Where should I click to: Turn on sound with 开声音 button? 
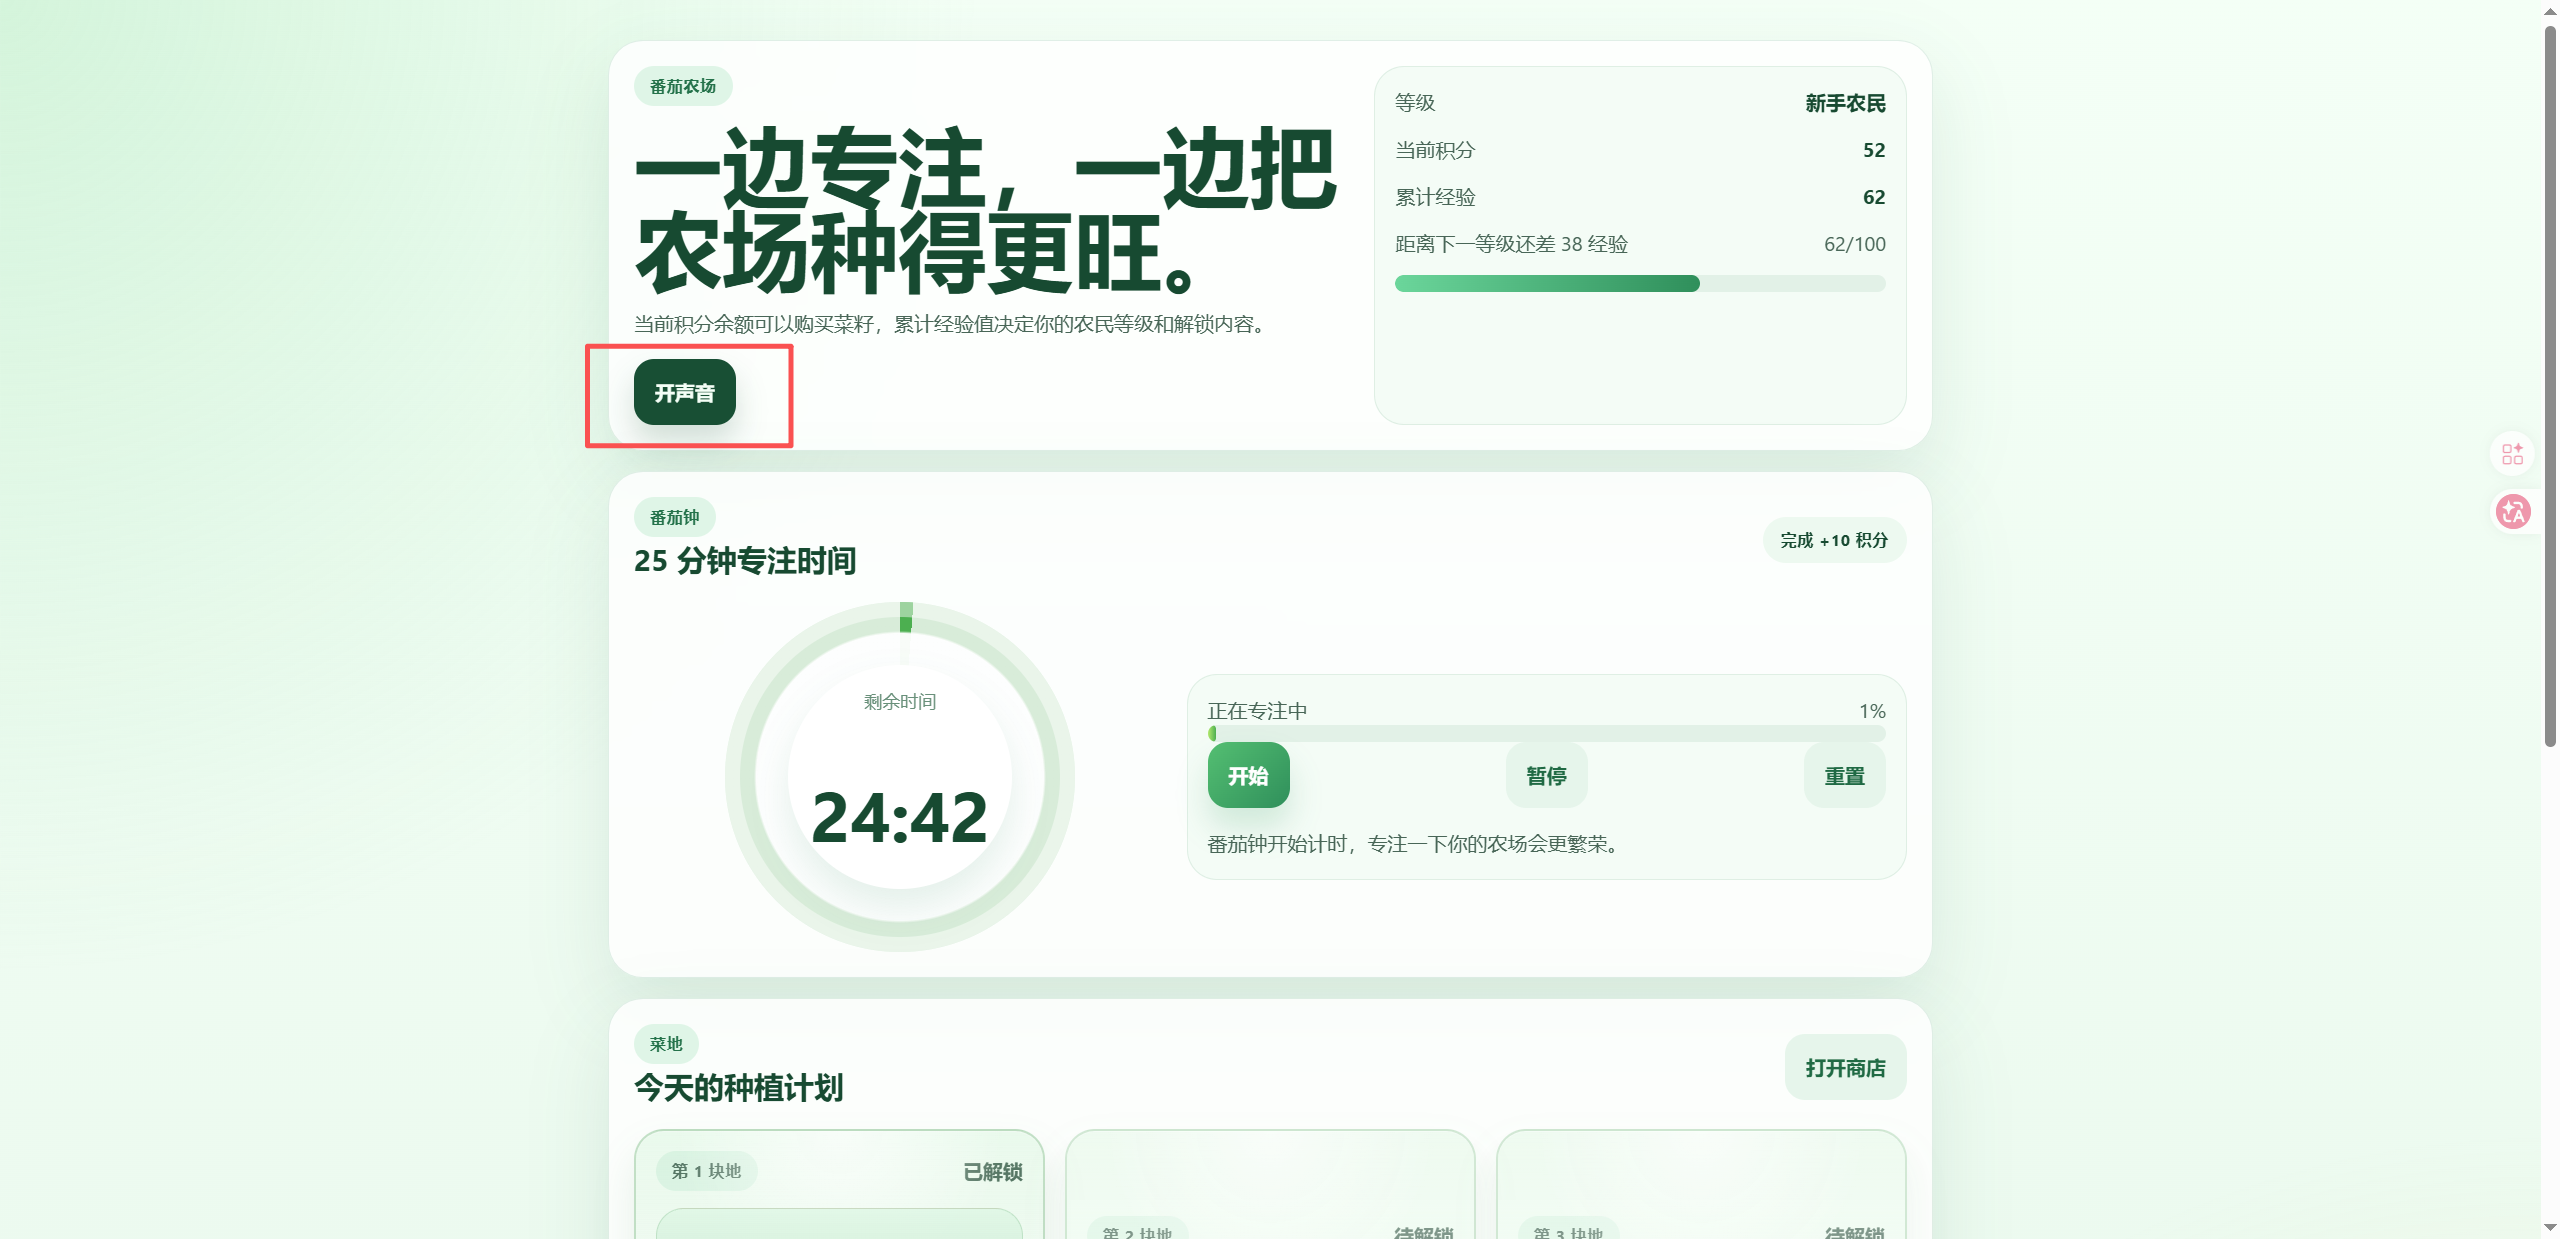pos(684,393)
